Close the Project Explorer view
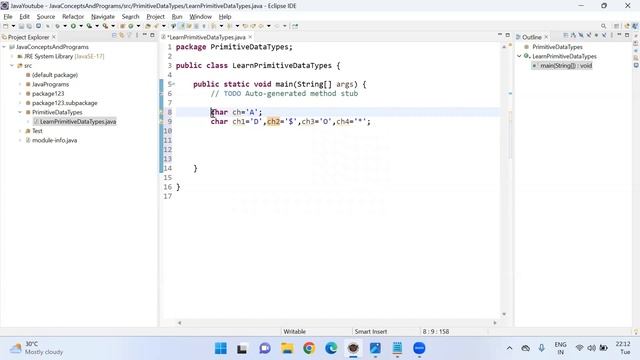Screen dimensions: 640x360 coord(54,37)
